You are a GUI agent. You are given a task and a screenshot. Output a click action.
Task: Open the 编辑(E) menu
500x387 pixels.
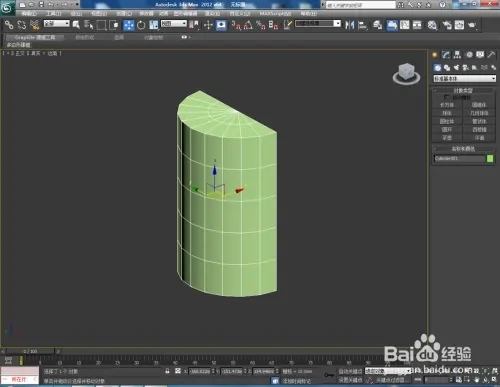pyautogui.click(x=29, y=14)
